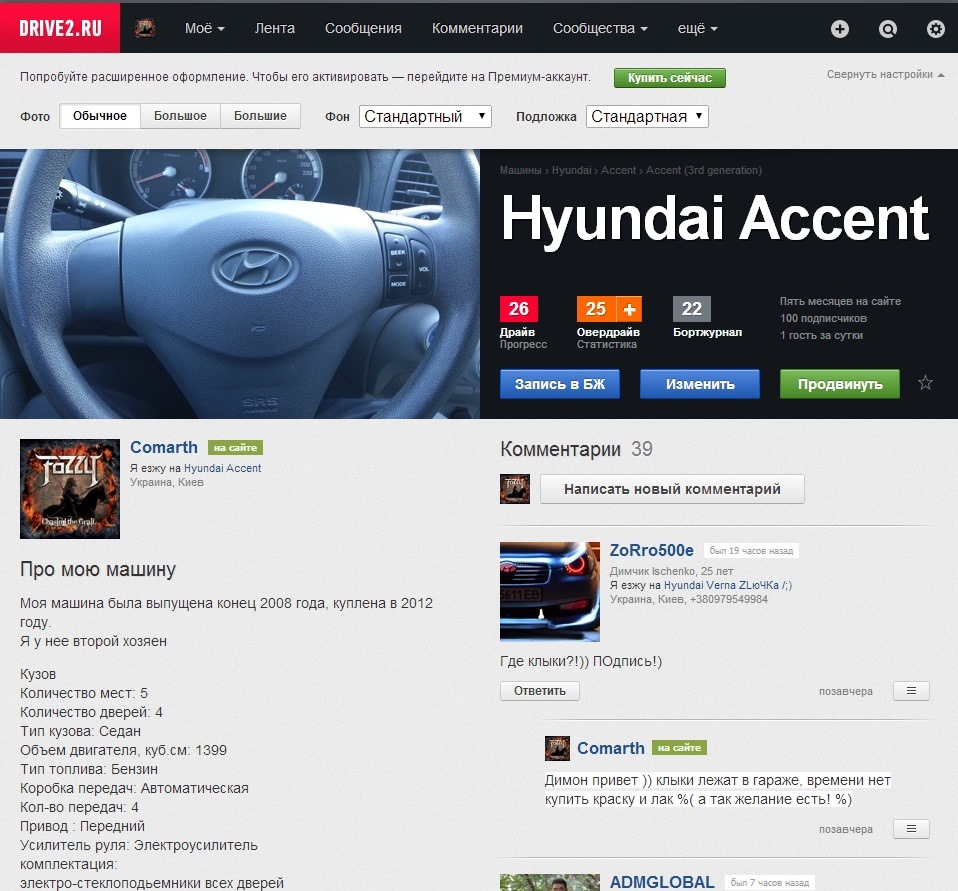
Task: Click the Статистика link under Овердрайв
Action: click(x=607, y=344)
